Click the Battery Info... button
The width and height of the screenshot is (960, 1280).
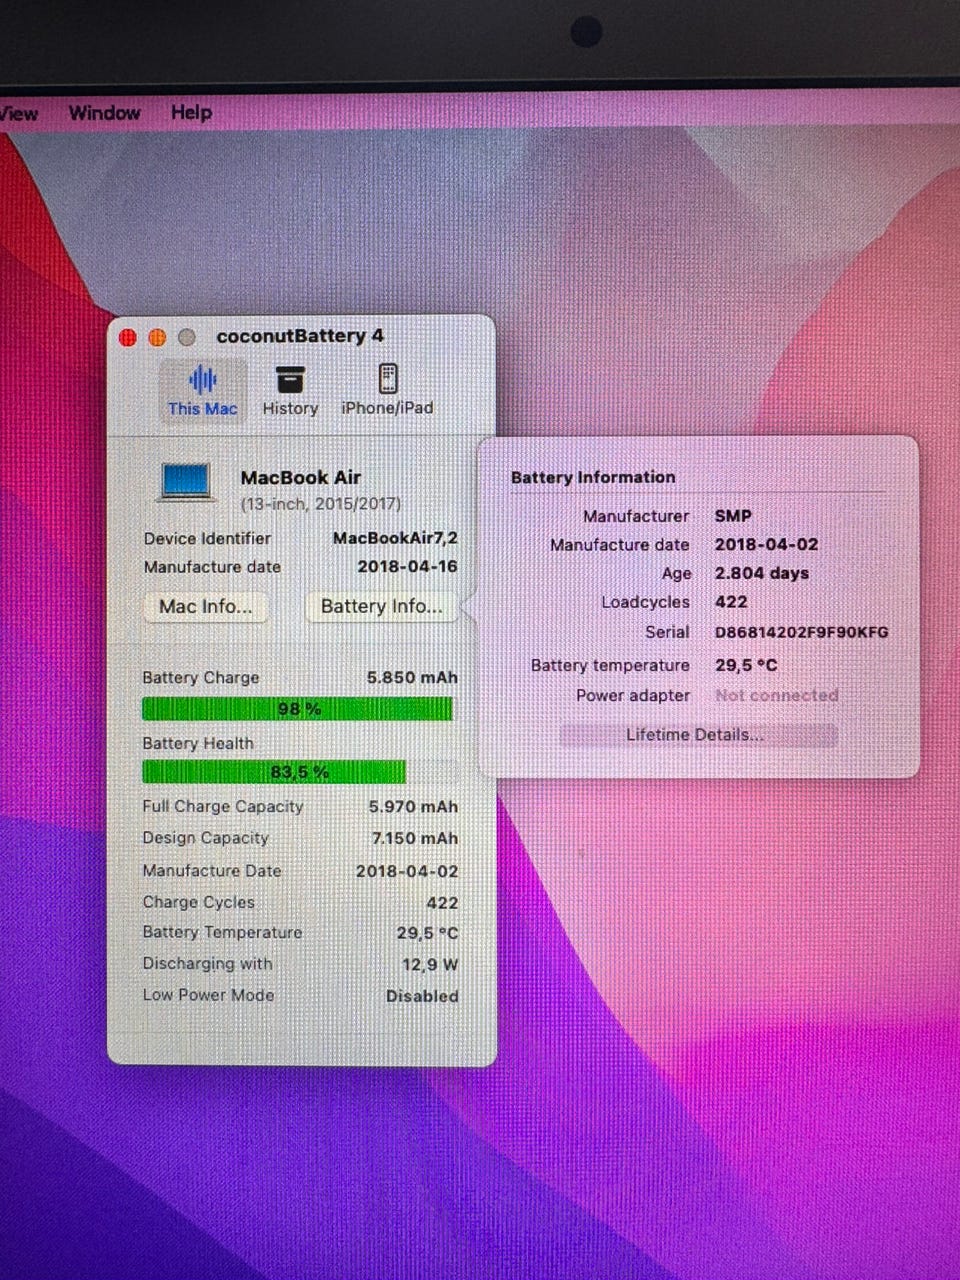(381, 606)
